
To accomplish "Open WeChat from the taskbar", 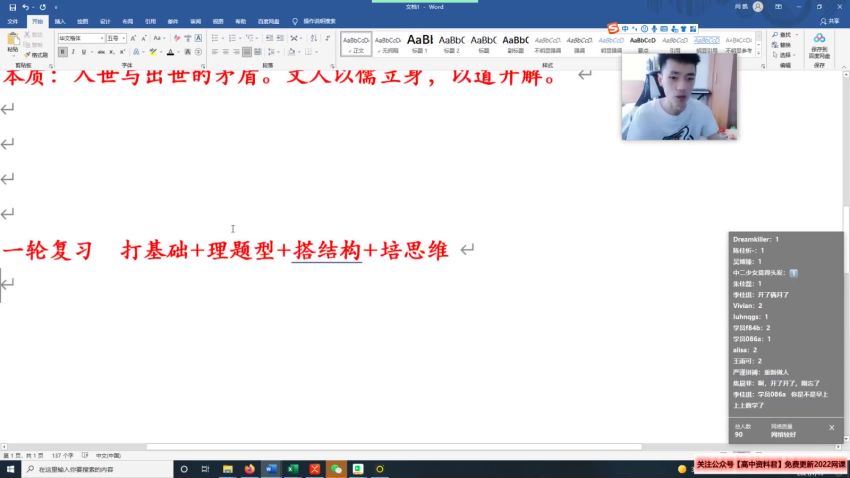I will [336, 469].
